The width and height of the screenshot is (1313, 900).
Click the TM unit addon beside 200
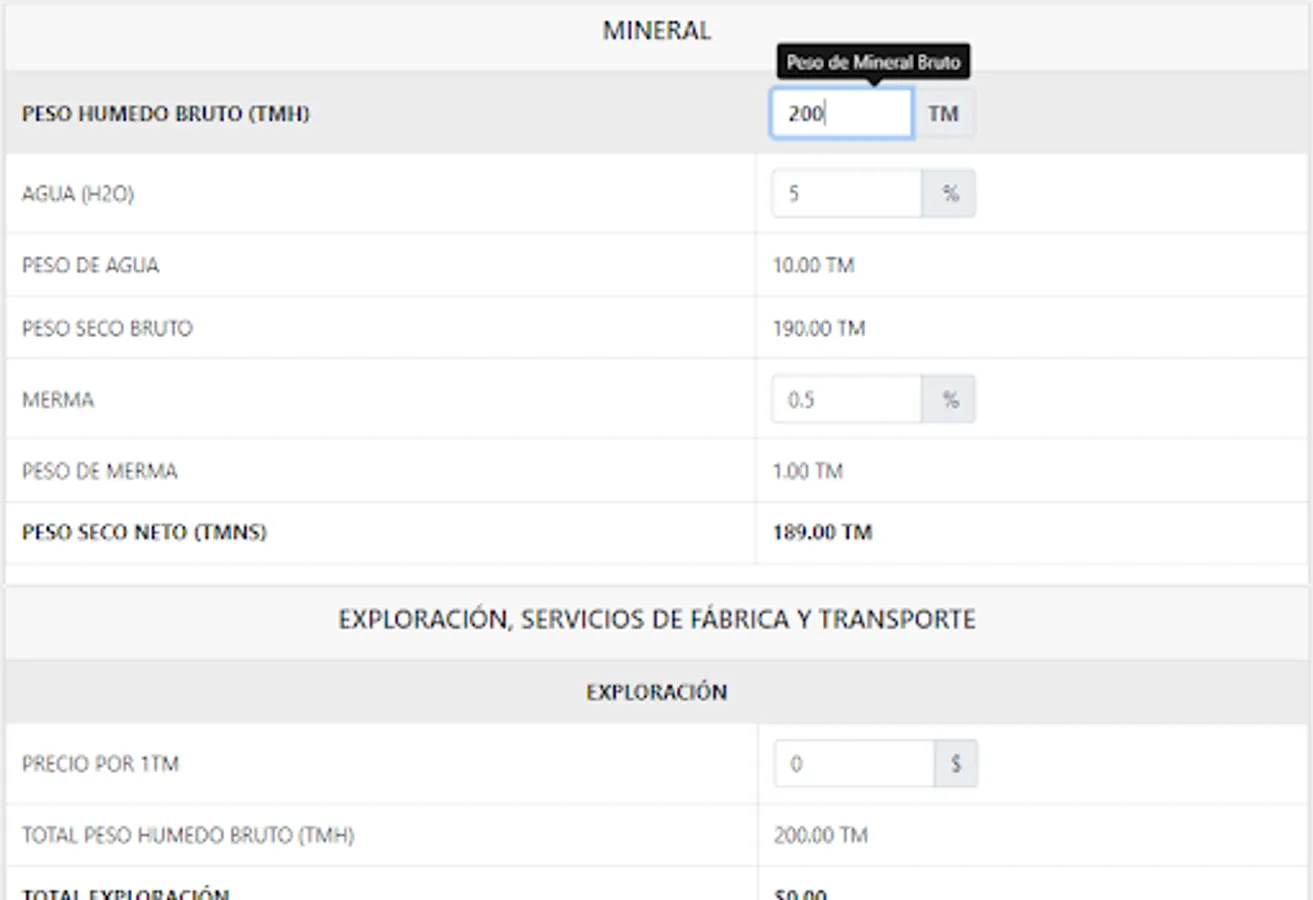pyautogui.click(x=943, y=114)
